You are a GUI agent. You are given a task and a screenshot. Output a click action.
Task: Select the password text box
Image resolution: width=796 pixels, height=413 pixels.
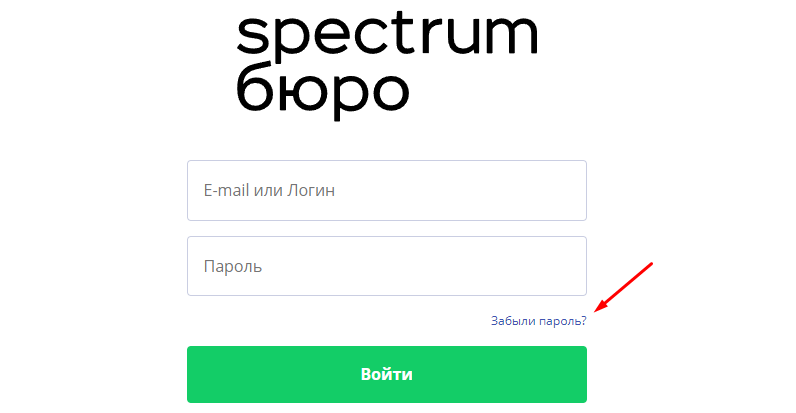(x=386, y=266)
